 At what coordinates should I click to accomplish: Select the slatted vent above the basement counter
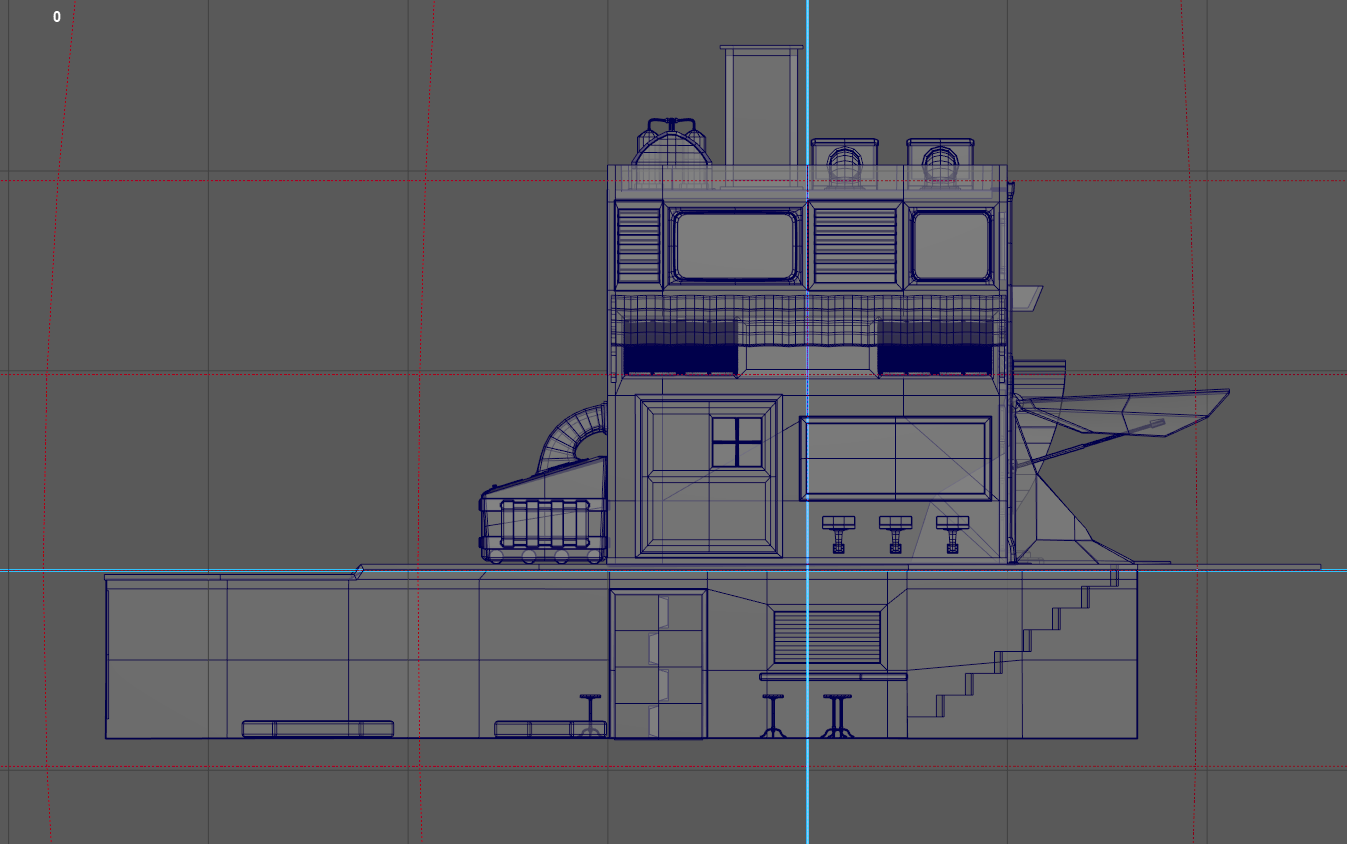point(827,637)
